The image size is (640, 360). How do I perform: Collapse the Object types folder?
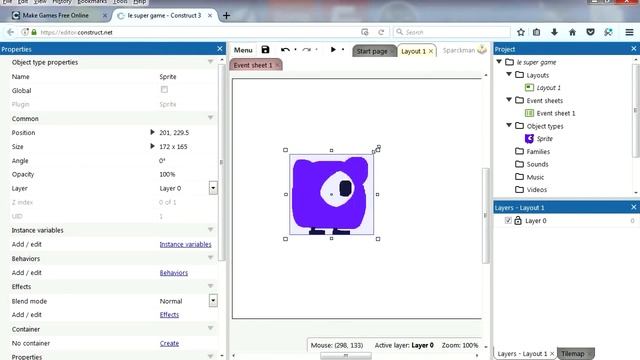509,125
